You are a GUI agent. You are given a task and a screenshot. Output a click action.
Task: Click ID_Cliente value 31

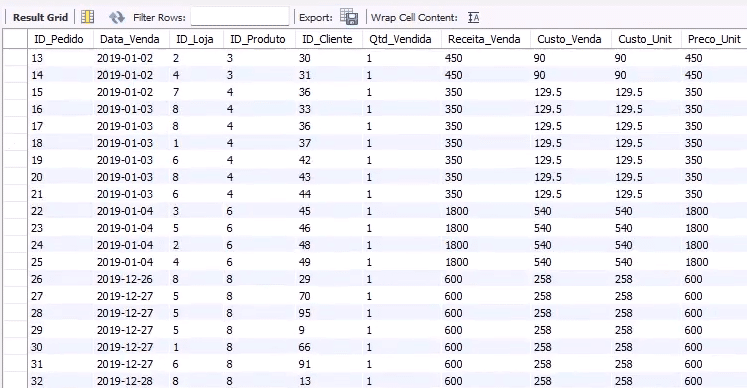(304, 75)
